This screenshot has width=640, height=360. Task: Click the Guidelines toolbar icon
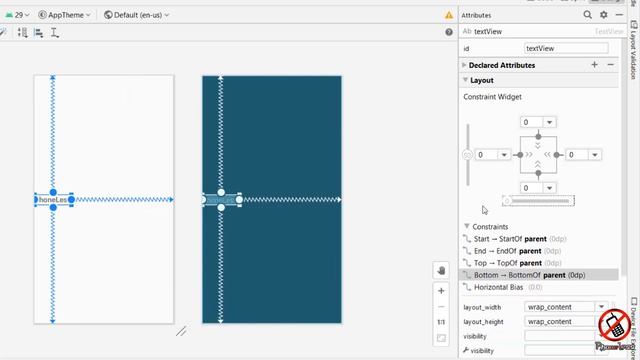[x=55, y=33]
